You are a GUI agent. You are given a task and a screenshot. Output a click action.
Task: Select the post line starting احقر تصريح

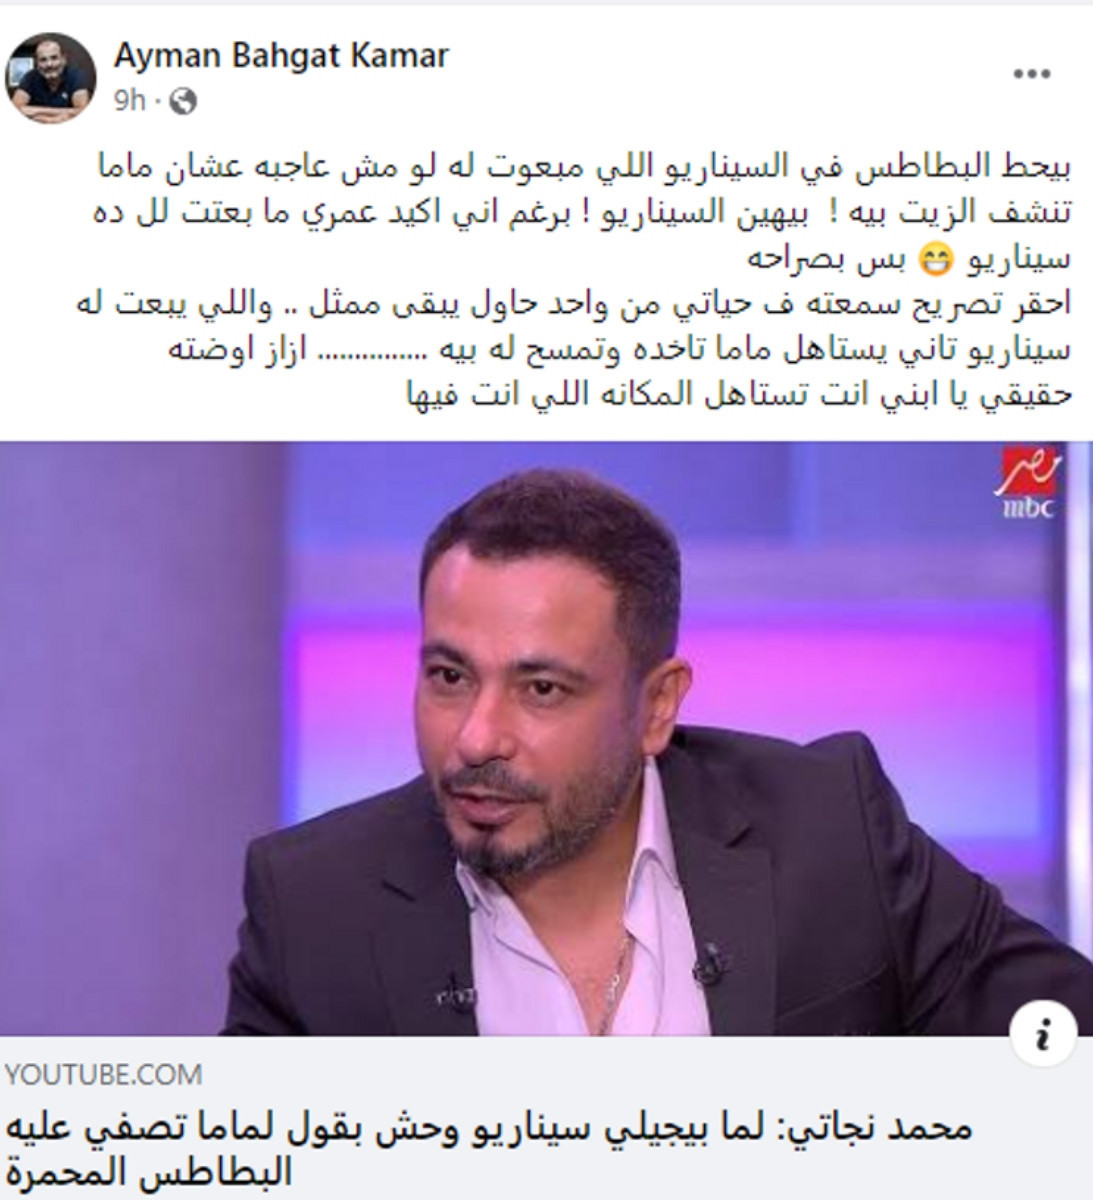click(575, 304)
